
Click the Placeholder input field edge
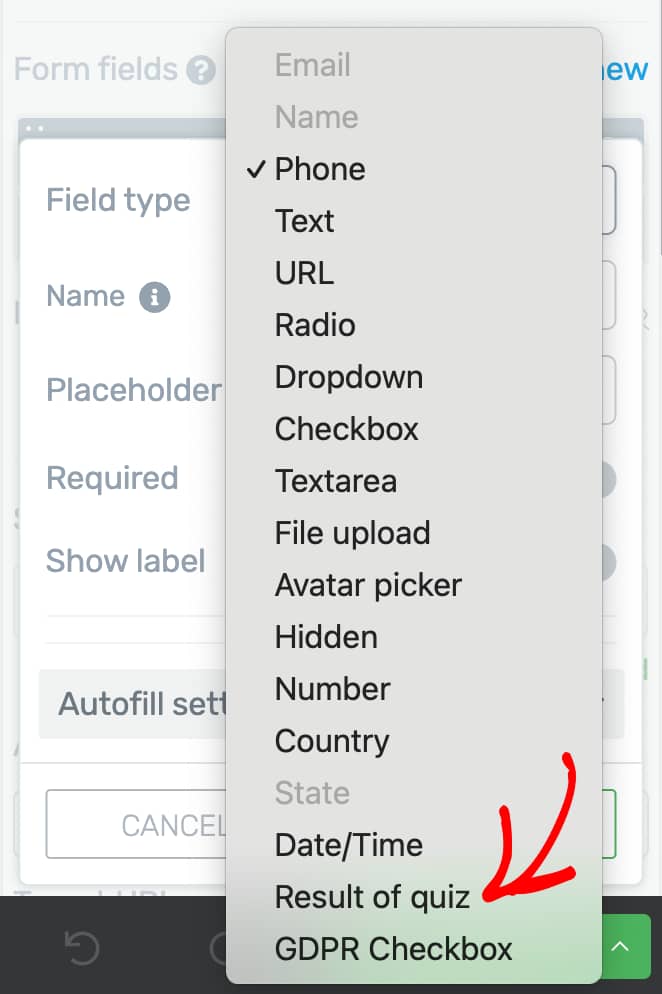[609, 389]
